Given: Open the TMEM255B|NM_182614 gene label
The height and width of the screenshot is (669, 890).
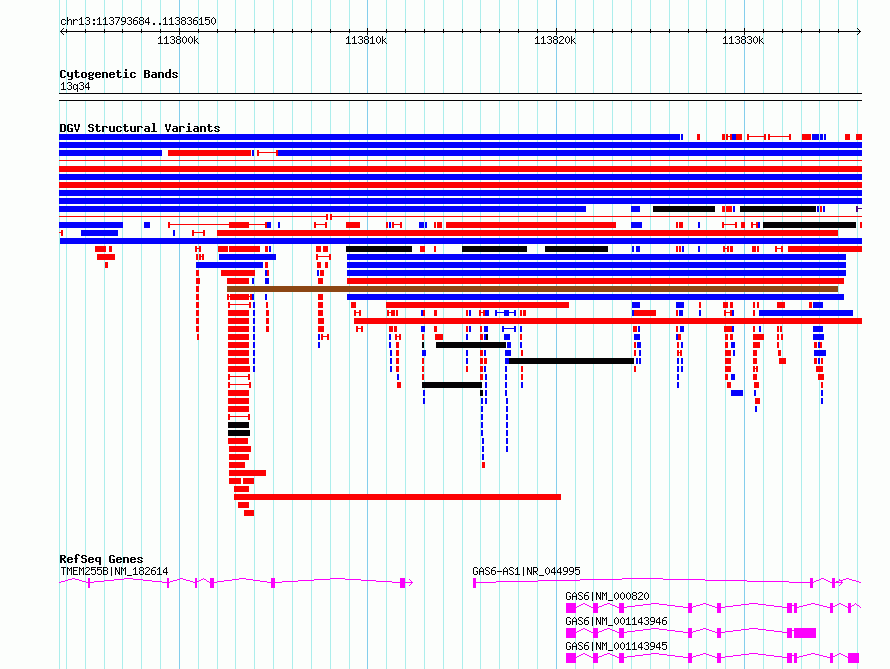Looking at the screenshot, I should pos(114,571).
